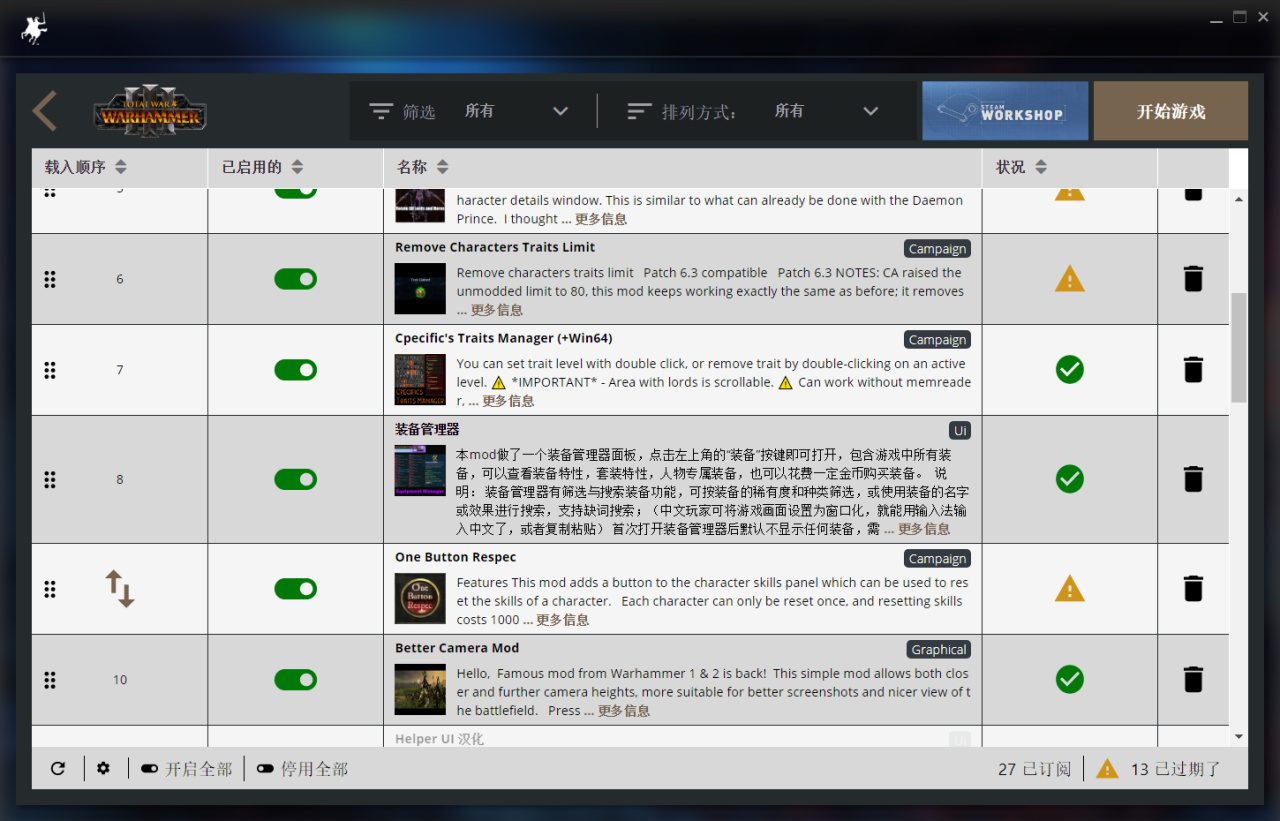1280x821 pixels.
Task: Click the warning status icon for One Button Respec
Action: (1069, 588)
